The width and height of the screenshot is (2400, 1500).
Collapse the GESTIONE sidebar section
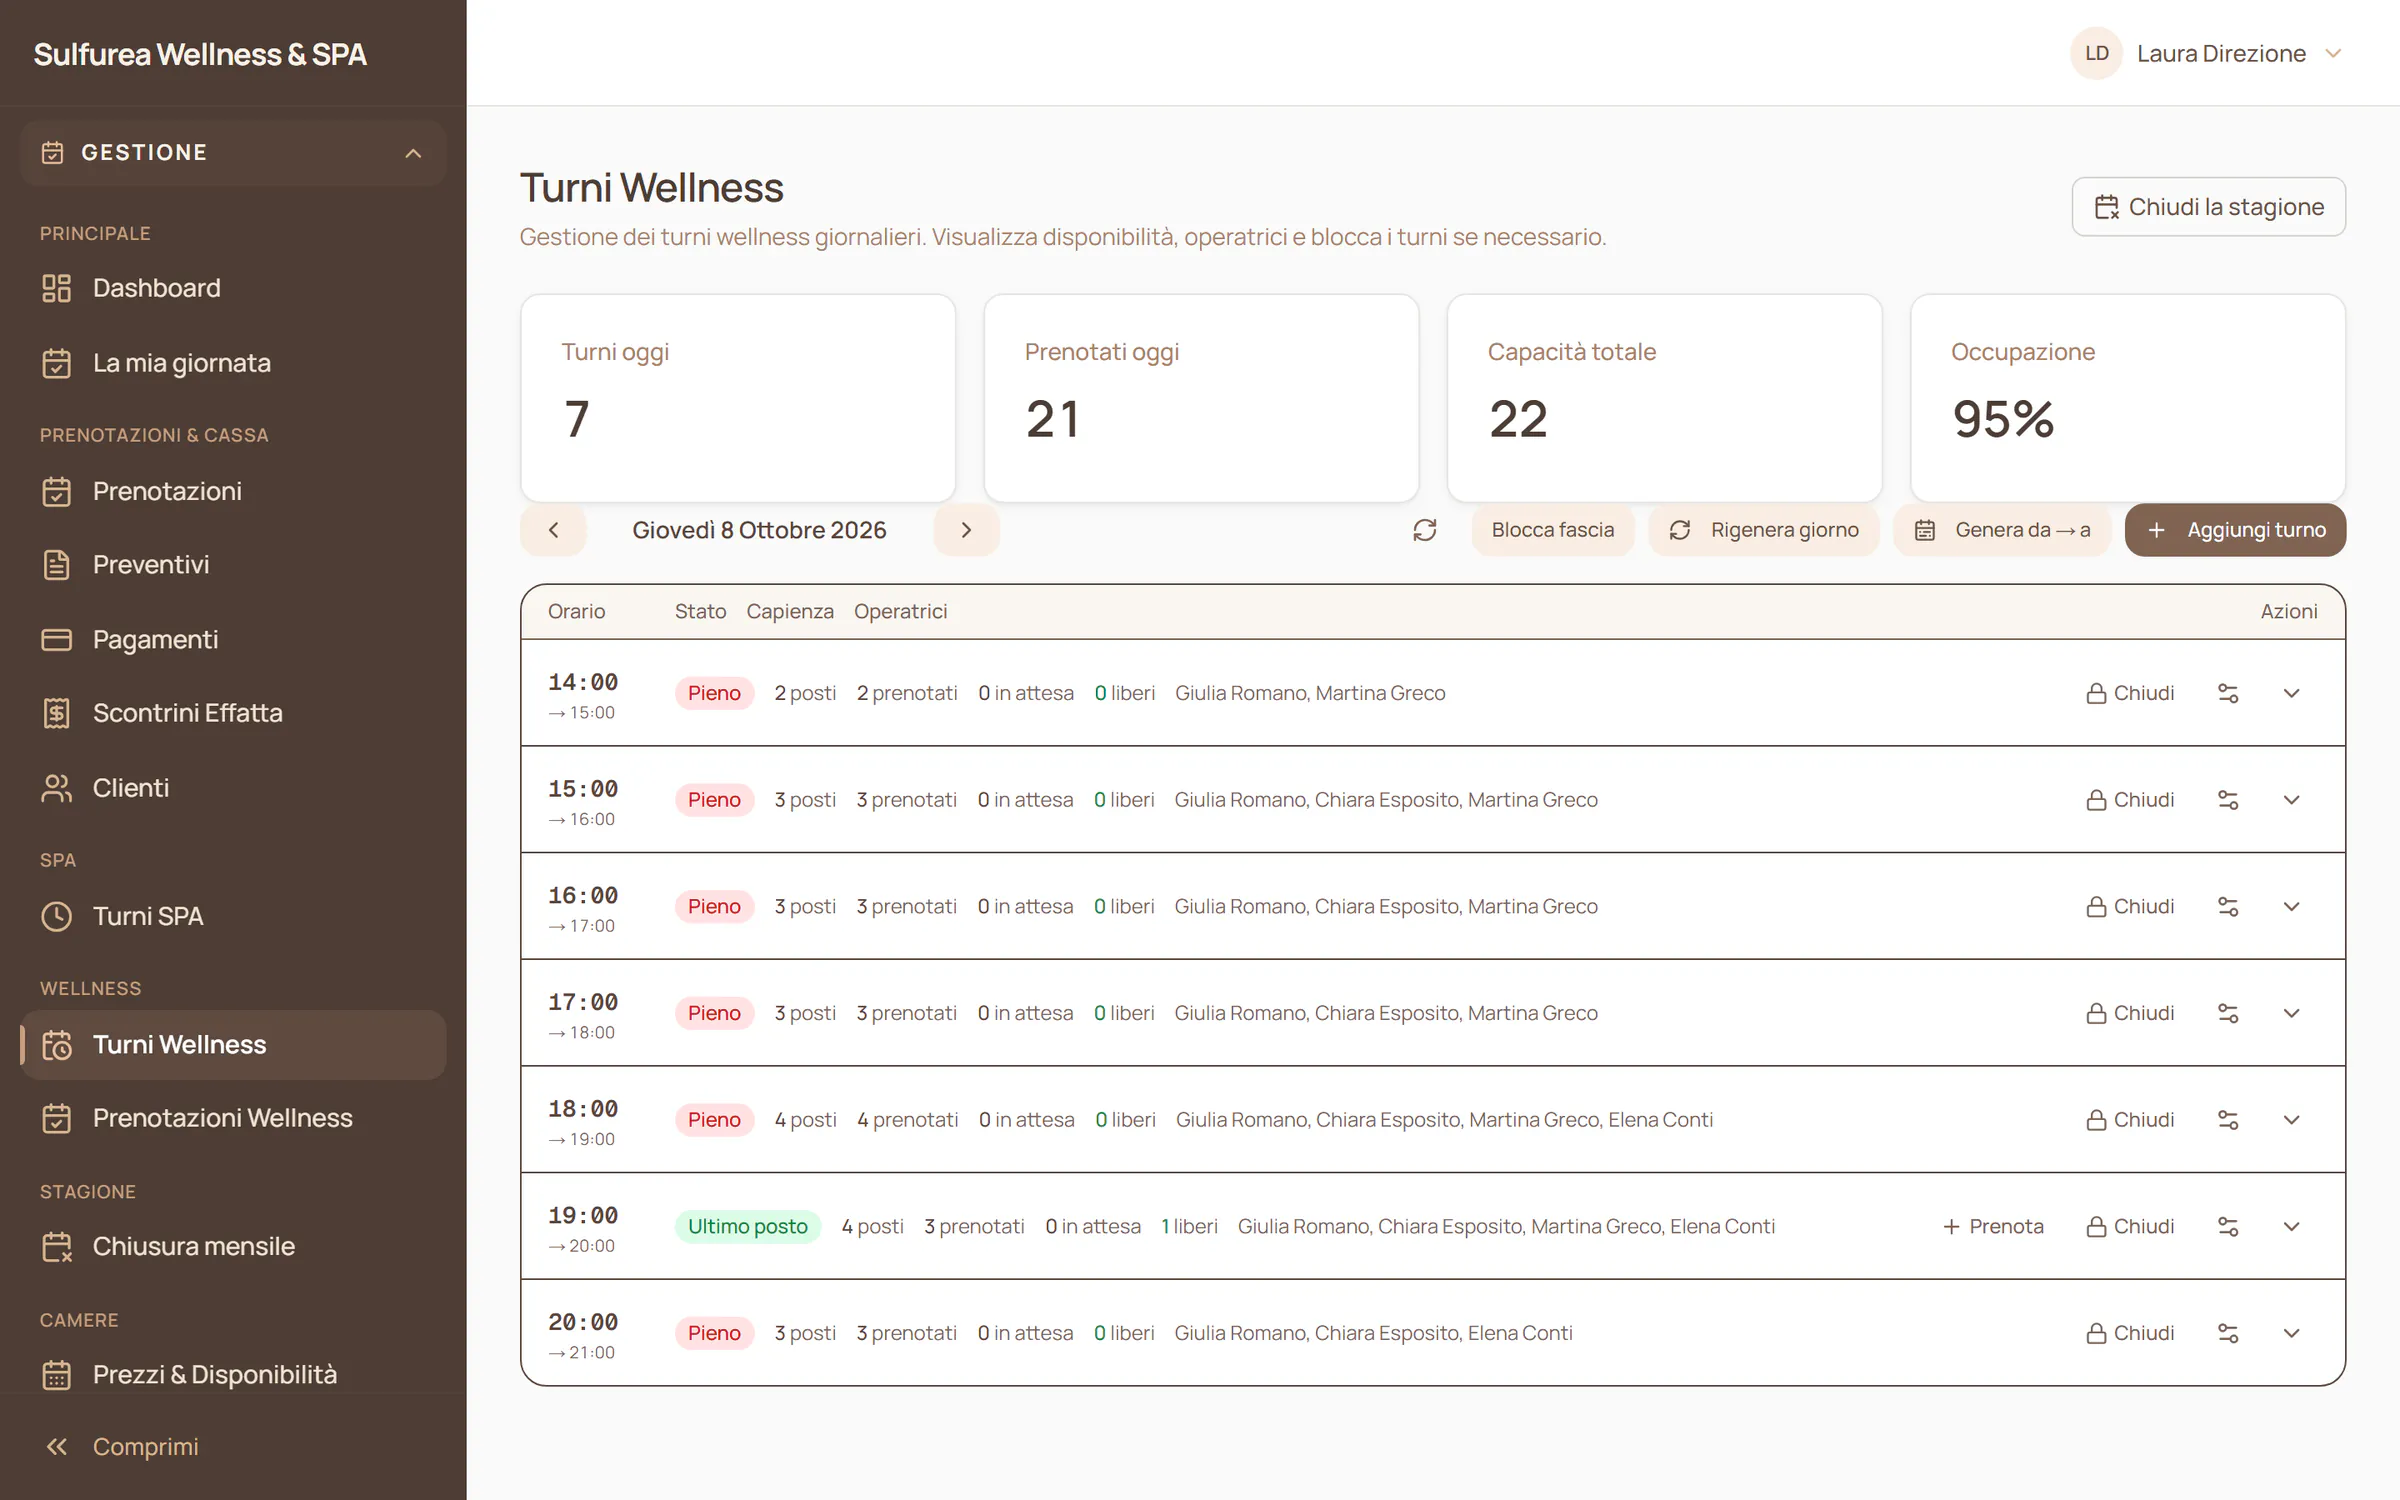click(233, 153)
